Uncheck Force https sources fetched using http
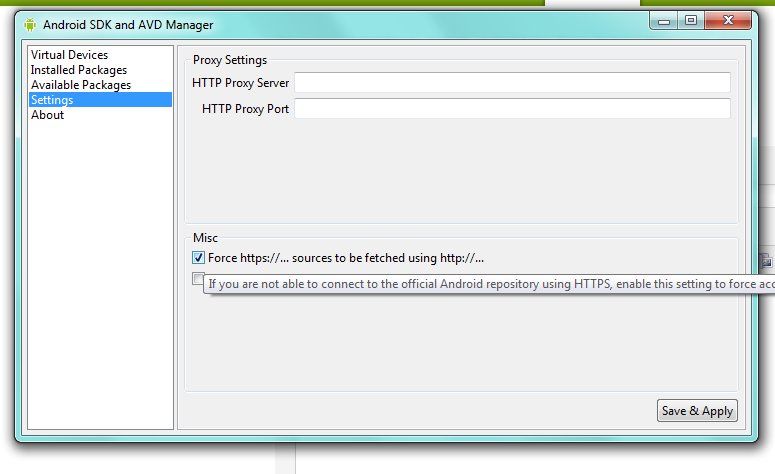Image resolution: width=775 pixels, height=474 pixels. 198,258
